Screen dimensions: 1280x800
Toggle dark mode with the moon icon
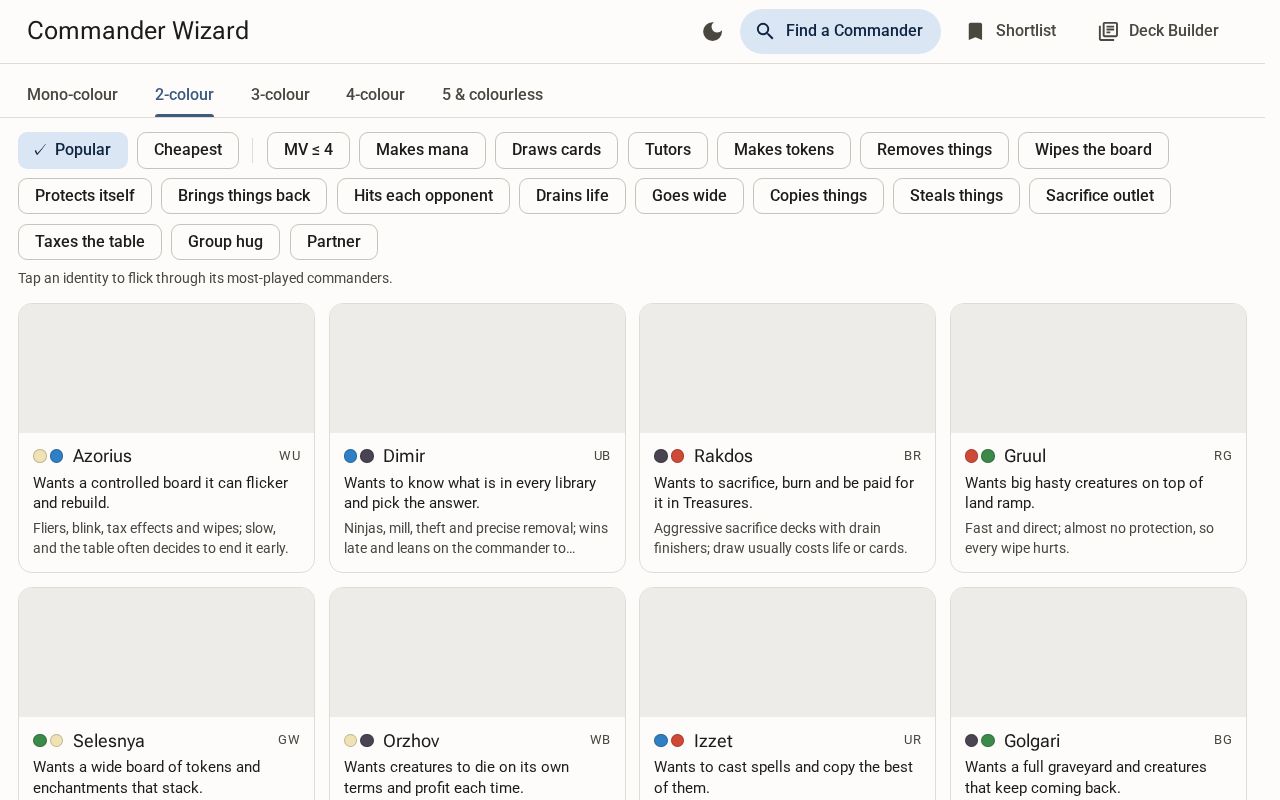(713, 31)
